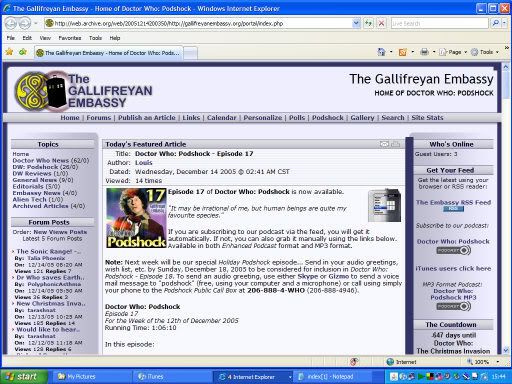The width and height of the screenshot is (512, 384).
Task: Open the new blank tab button
Action: (190, 53)
